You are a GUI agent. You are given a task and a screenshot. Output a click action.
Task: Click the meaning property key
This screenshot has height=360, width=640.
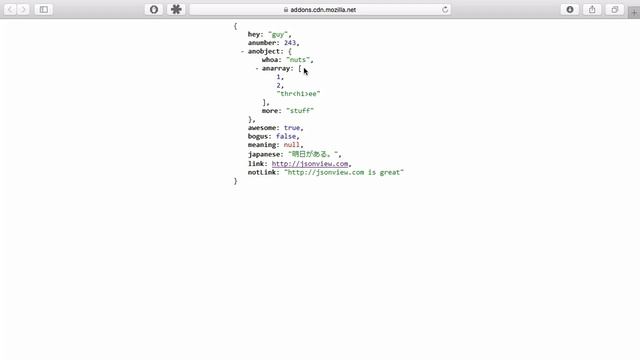click(x=262, y=145)
